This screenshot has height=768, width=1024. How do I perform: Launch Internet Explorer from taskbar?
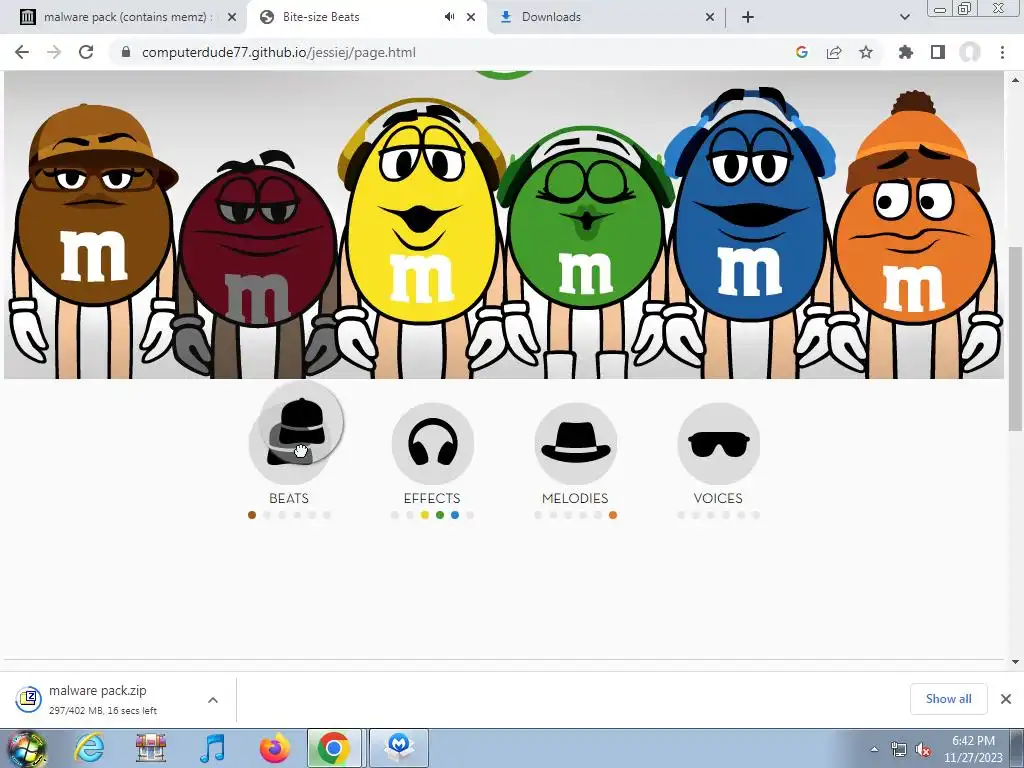coord(89,748)
